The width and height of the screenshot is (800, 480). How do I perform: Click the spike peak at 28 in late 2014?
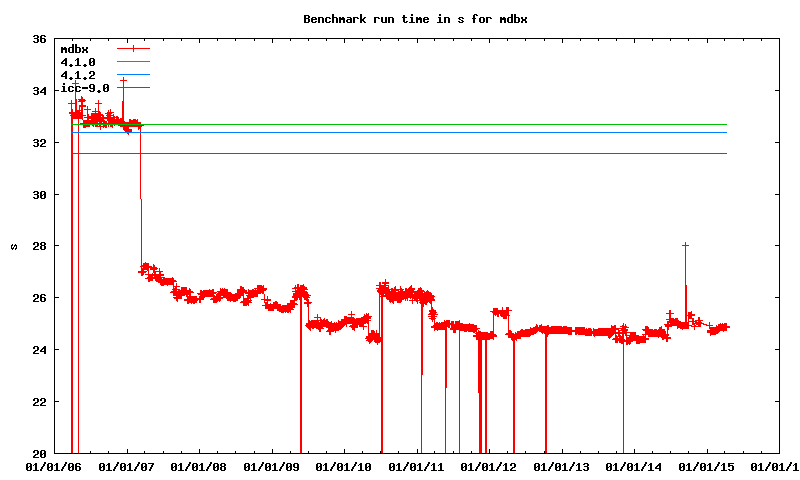click(685, 245)
